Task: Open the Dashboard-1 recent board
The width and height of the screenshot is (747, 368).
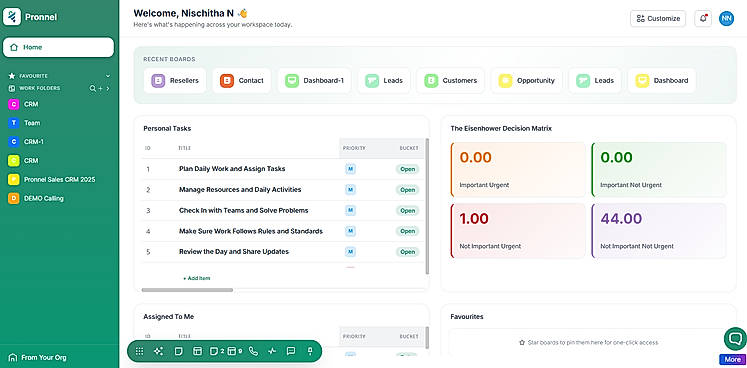Action: coord(314,81)
